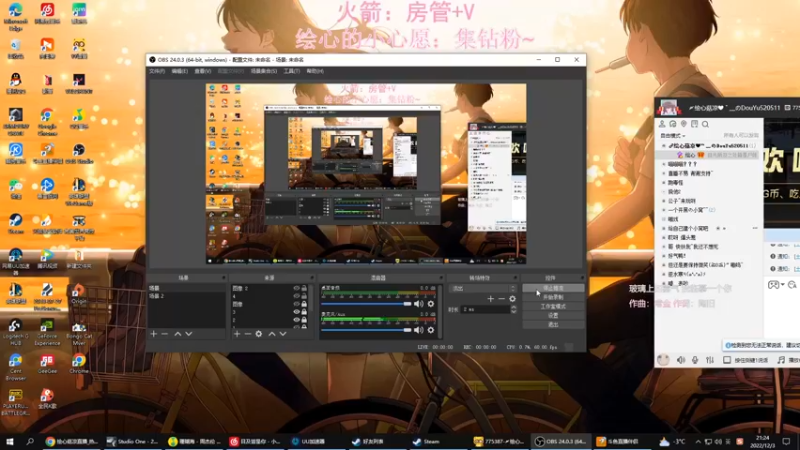Open source properties gear in the Sources panel
The height and width of the screenshot is (450, 800).
coord(259,334)
